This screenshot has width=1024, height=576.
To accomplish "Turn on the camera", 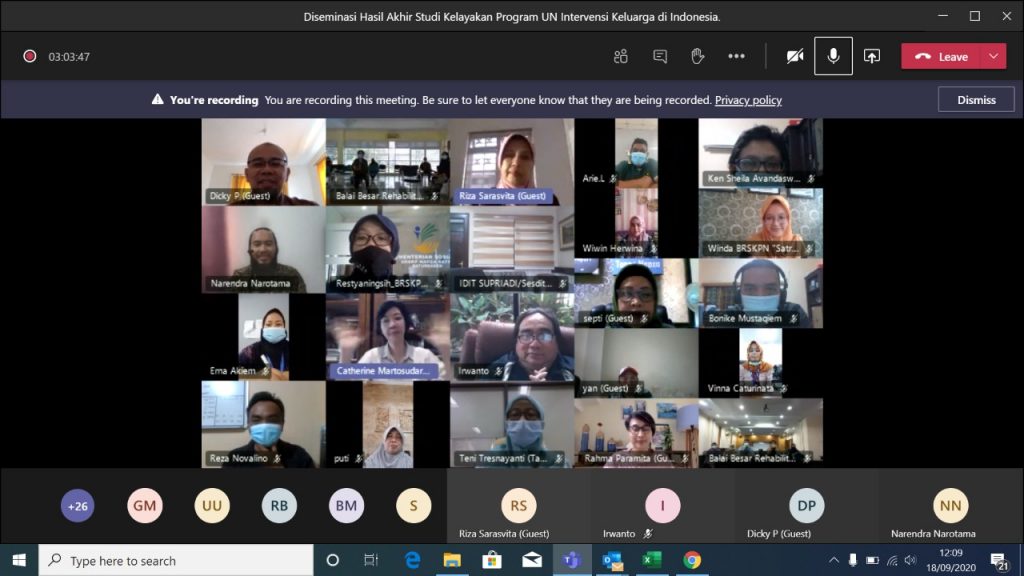I will coord(795,56).
